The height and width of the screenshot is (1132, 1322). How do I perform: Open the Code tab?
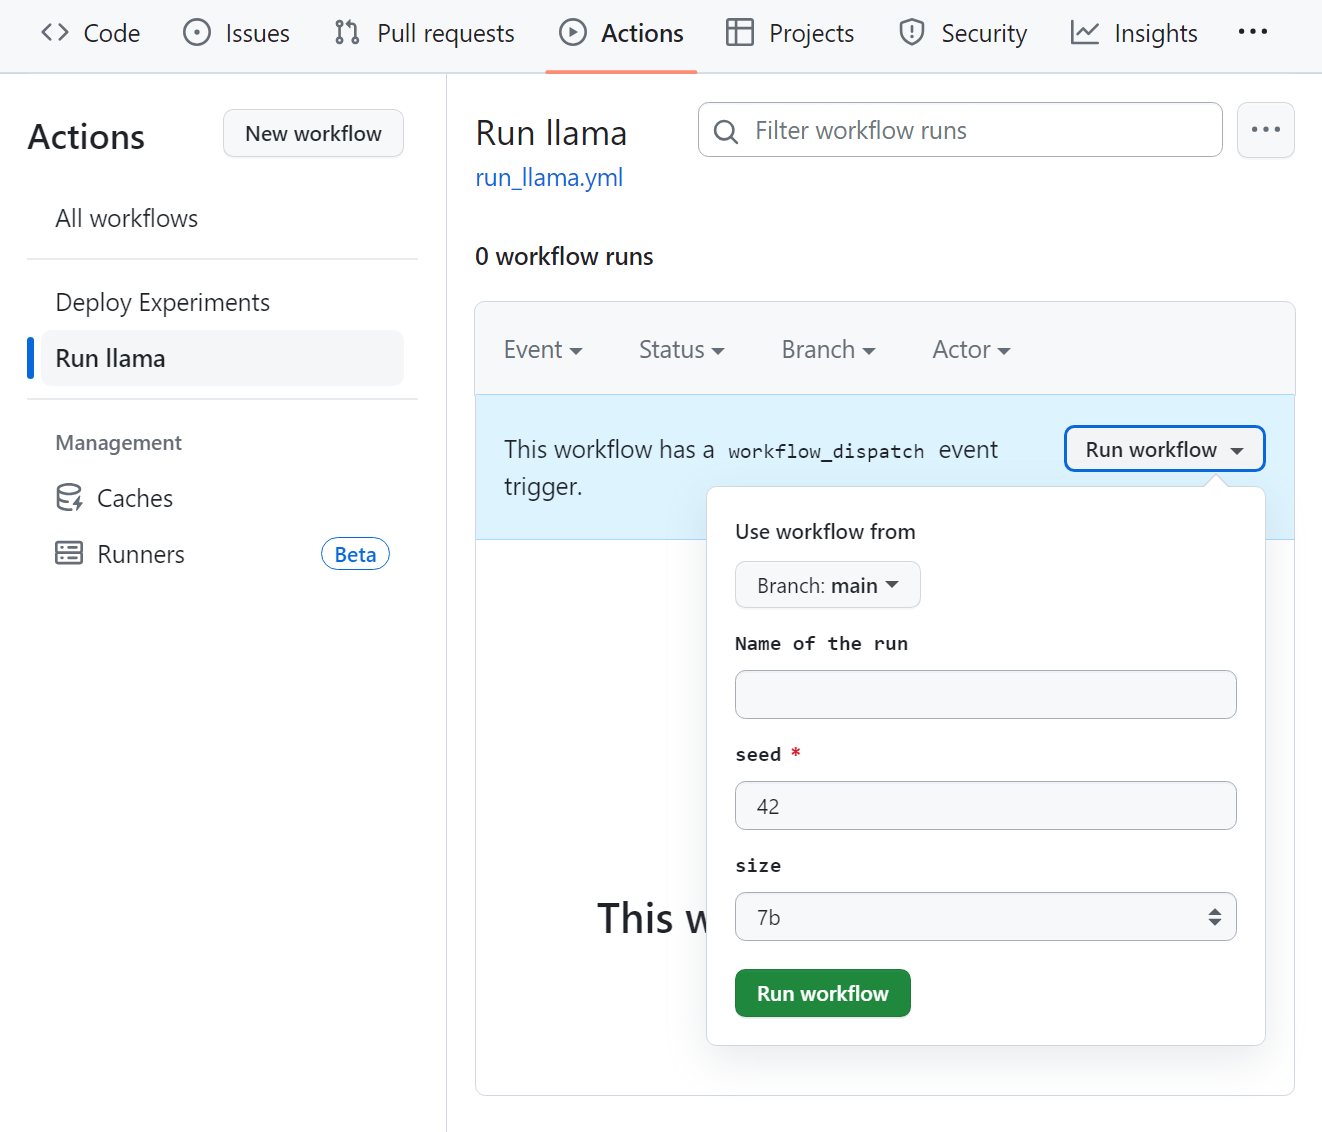tap(91, 33)
